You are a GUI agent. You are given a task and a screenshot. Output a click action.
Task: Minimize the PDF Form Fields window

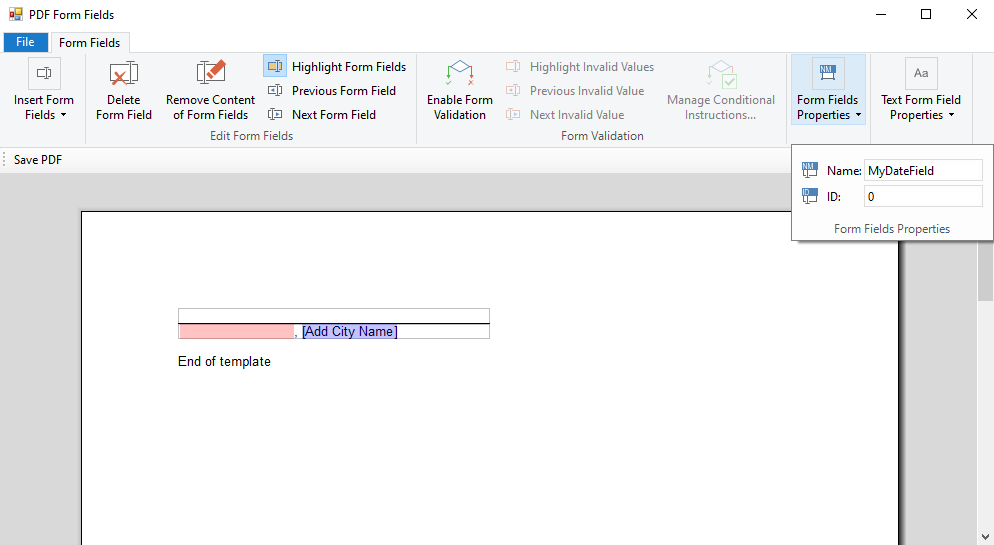tap(881, 14)
